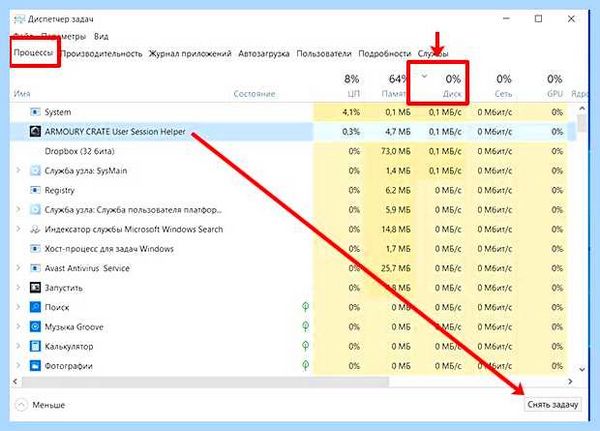The width and height of the screenshot is (600, 431).
Task: Click the horizontal scrollbar right arrow
Action: tap(570, 382)
